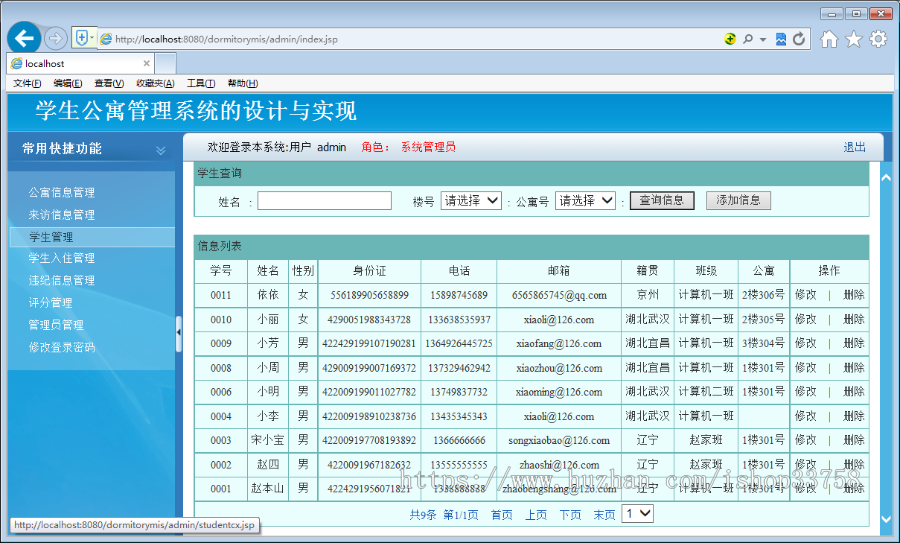Click 删除 for student 0003 宋小宝
The width and height of the screenshot is (900, 543).
click(x=854, y=440)
